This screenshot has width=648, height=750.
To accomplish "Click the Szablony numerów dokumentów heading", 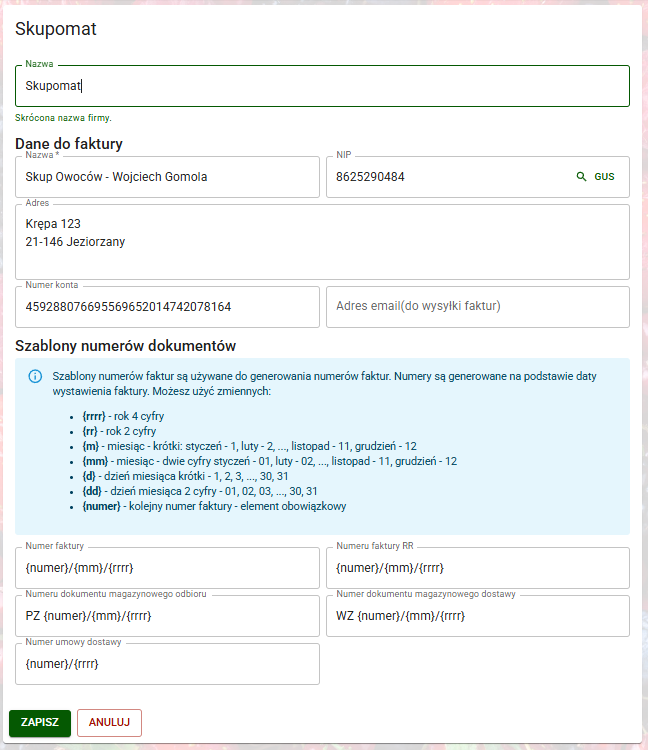I will coord(125,346).
